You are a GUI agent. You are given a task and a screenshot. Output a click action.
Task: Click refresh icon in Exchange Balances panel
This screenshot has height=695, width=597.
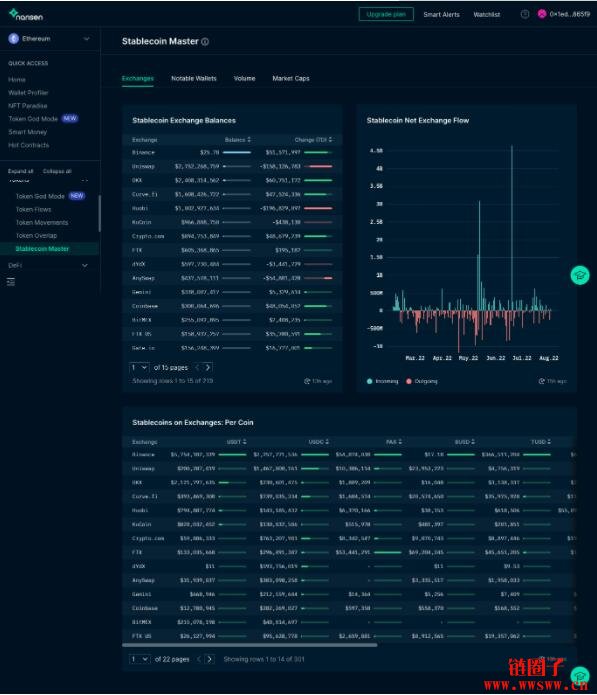[x=307, y=381]
